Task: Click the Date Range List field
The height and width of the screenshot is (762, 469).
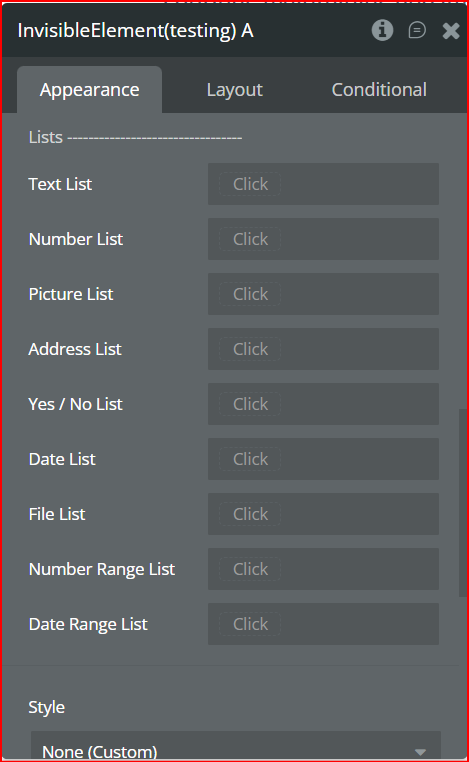Action: click(x=323, y=623)
